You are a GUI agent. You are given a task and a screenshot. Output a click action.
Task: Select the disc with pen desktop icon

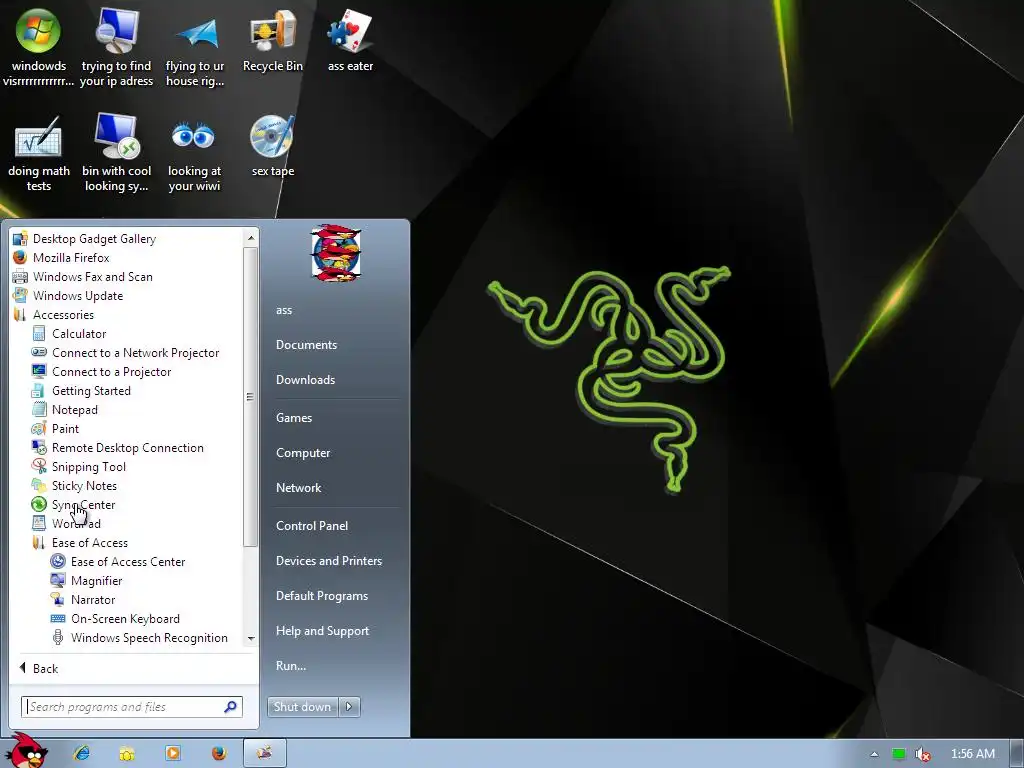(x=272, y=145)
